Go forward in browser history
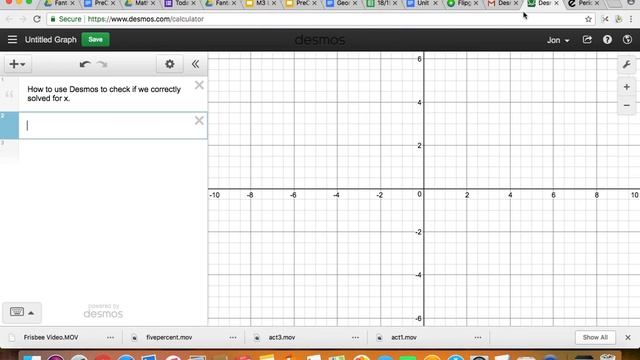The height and width of the screenshot is (360, 640). [x=22, y=19]
